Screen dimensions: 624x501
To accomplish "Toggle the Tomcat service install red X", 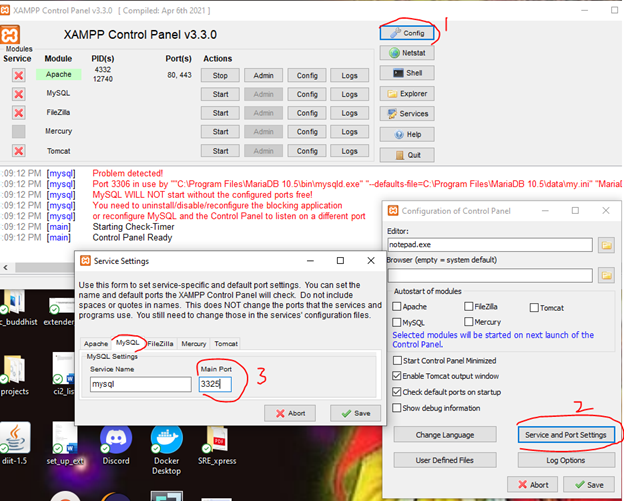I will [x=18, y=151].
